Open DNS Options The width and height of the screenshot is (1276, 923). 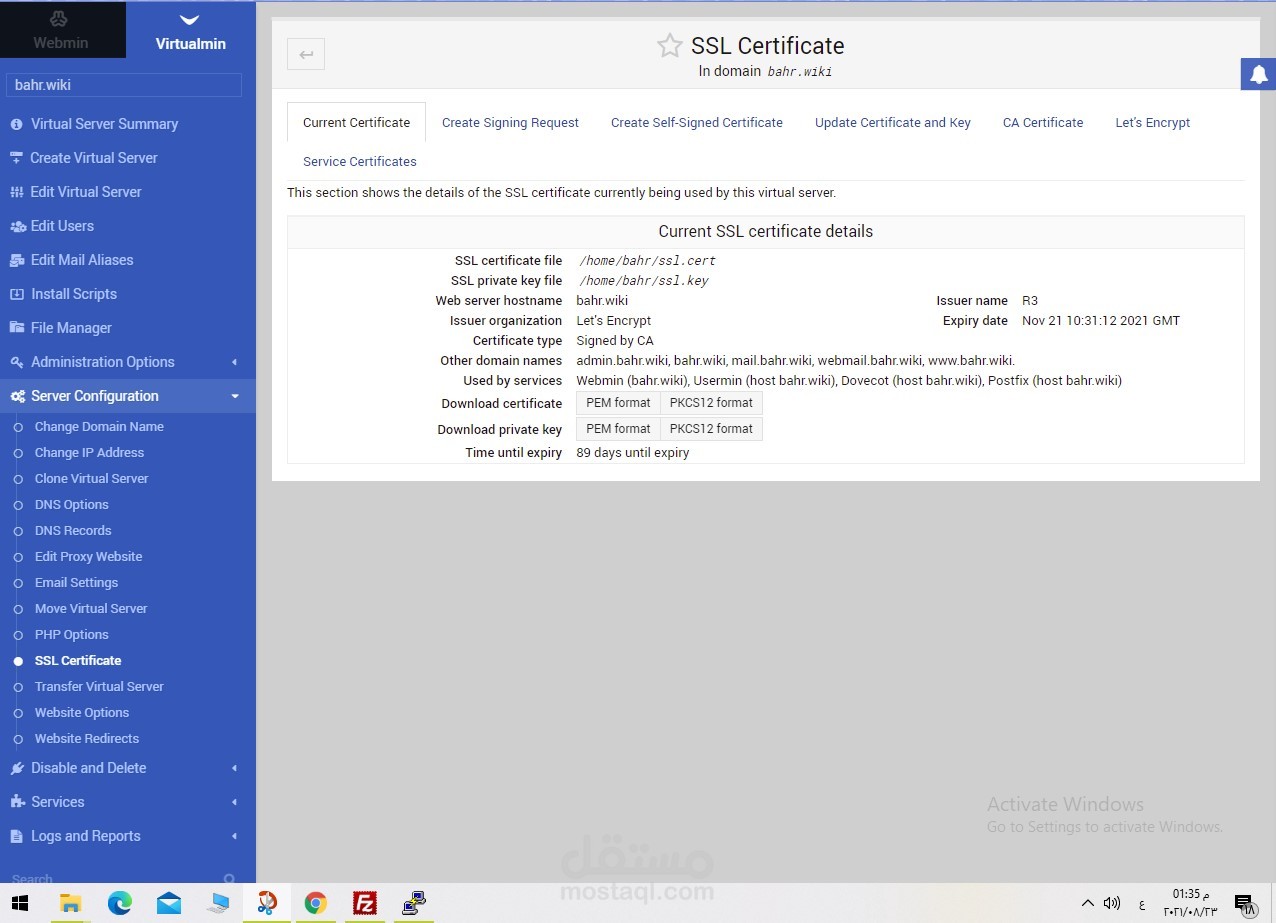(71, 505)
